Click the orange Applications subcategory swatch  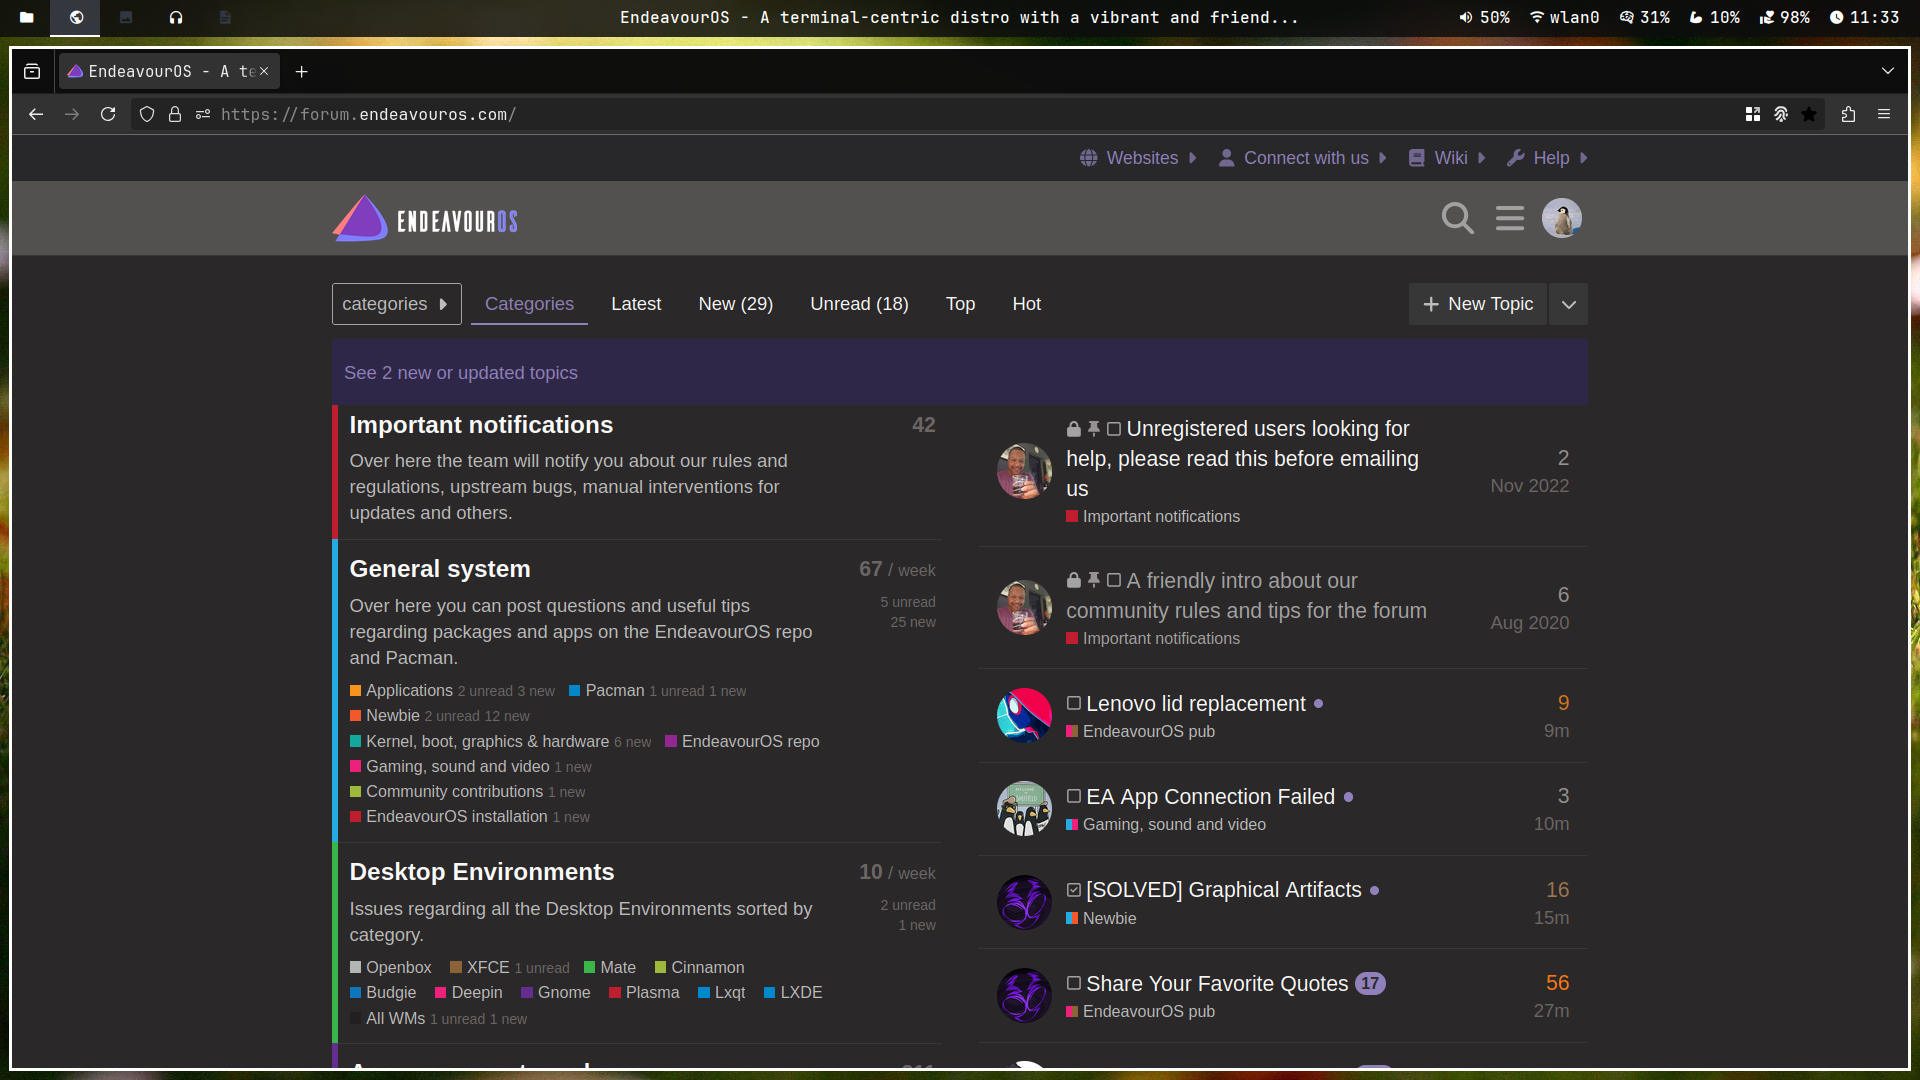click(355, 691)
